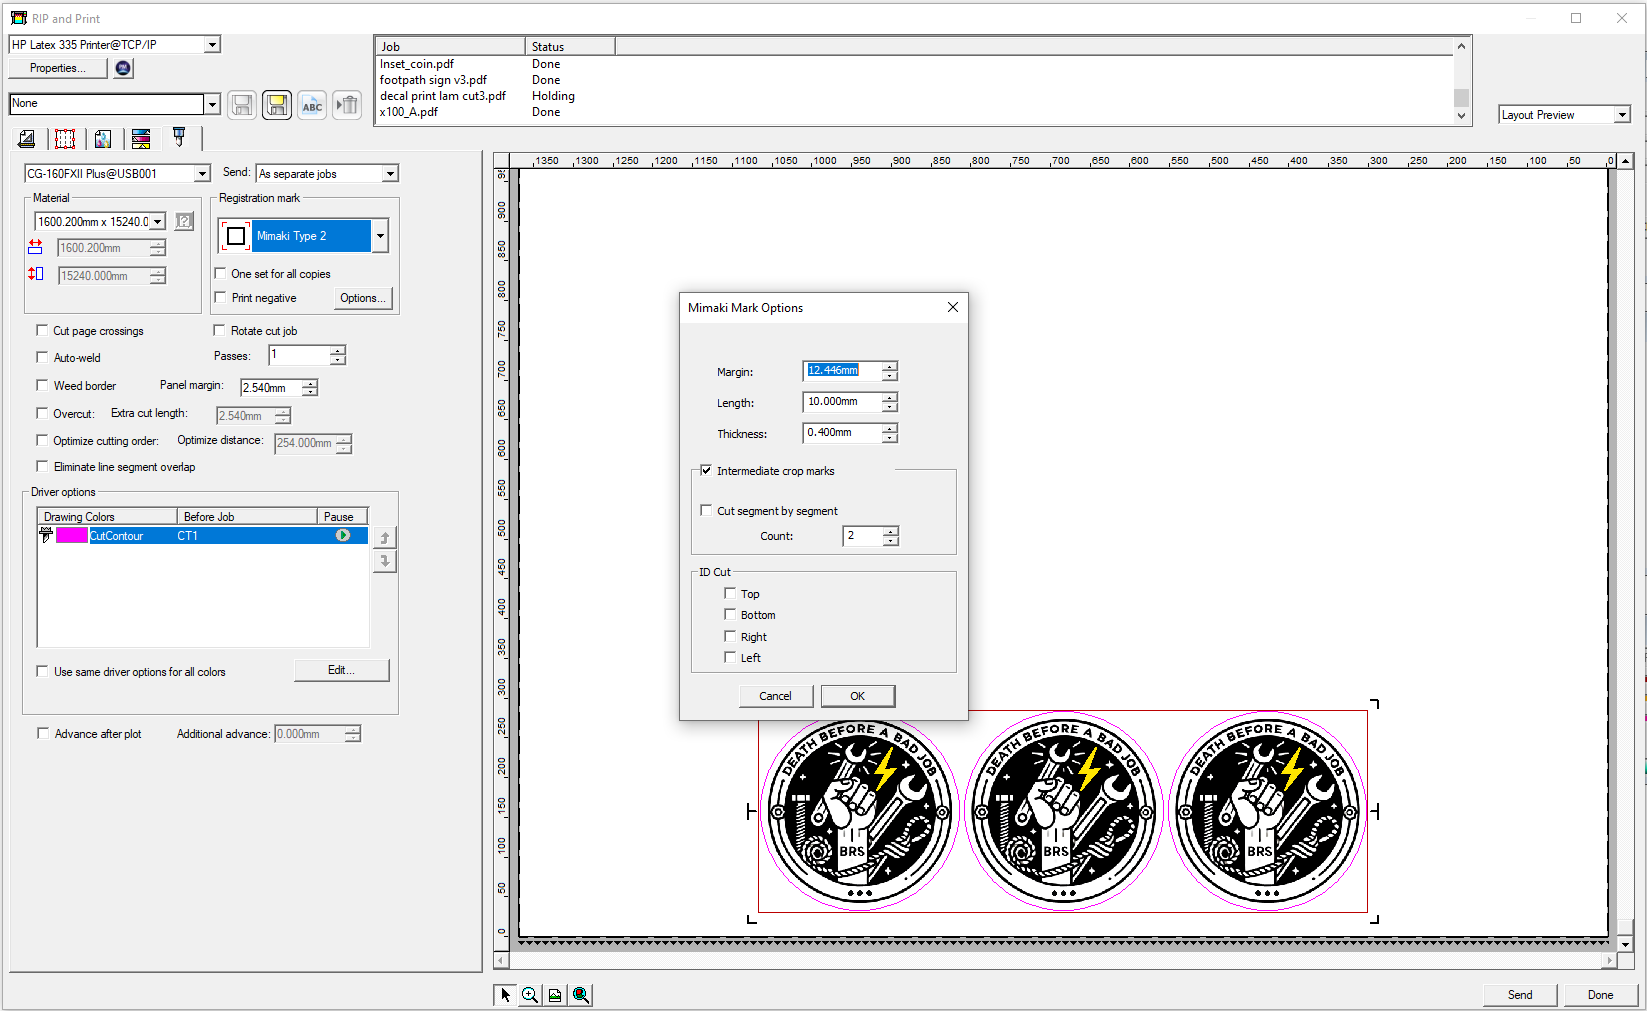The height and width of the screenshot is (1011, 1647).
Task: Check the ID Cut Right option
Action: click(x=730, y=636)
